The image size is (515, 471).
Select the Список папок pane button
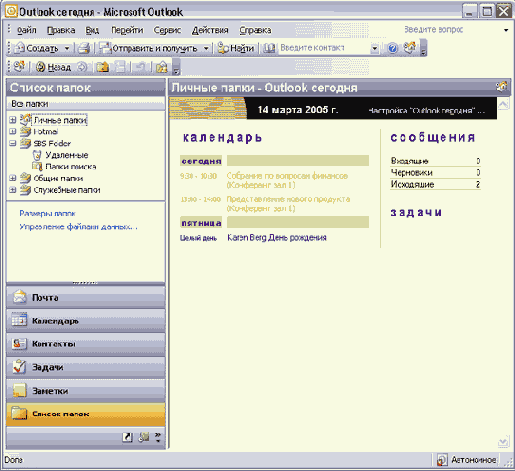pyautogui.click(x=86, y=414)
